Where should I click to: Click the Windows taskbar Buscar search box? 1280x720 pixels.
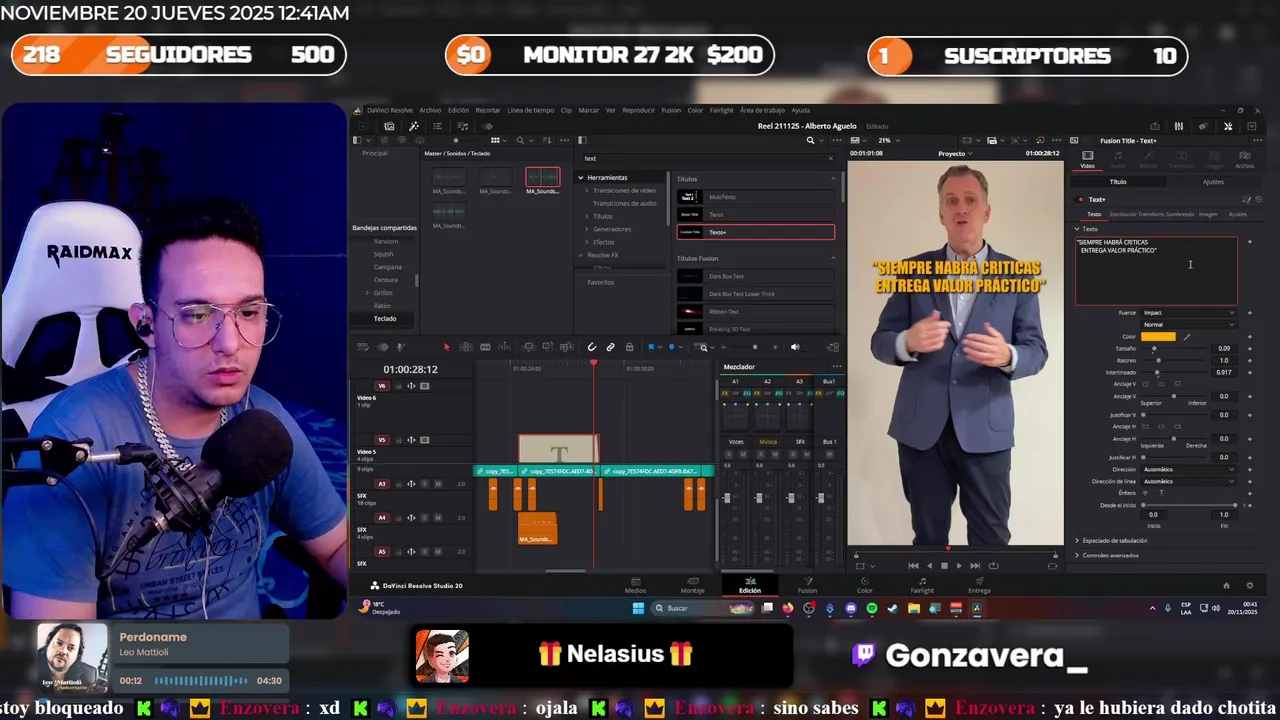[x=701, y=608]
